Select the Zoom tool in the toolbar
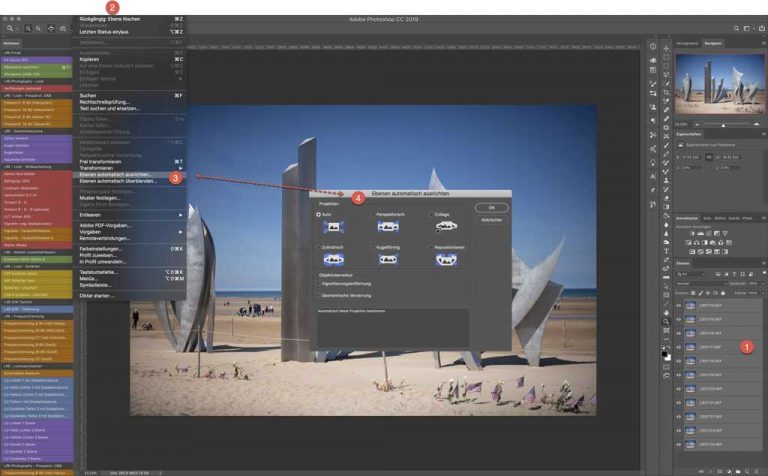Screen dimensions: 768x476 click(666, 322)
